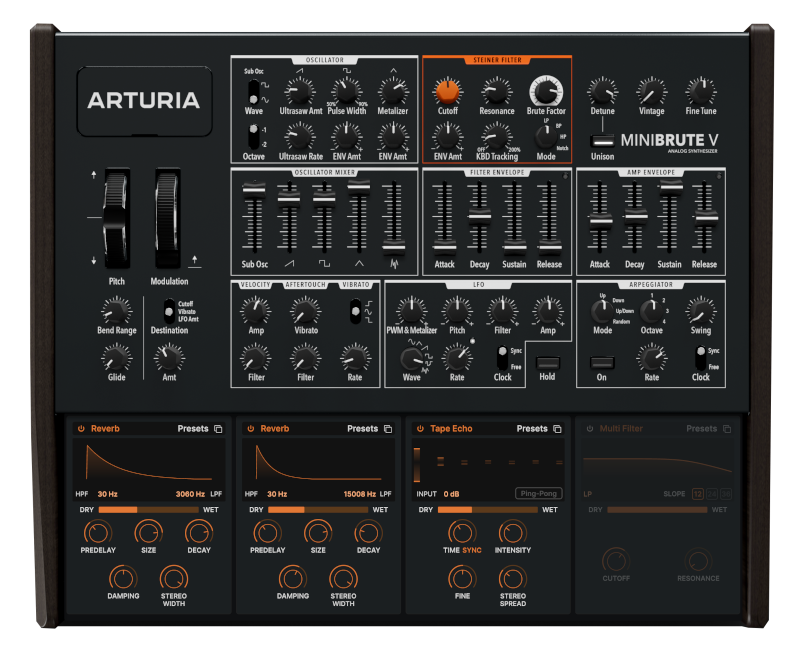Viewport: 800px width, 655px height.
Task: Click the Steiner Filter Cutoff knob
Action: pos(447,92)
